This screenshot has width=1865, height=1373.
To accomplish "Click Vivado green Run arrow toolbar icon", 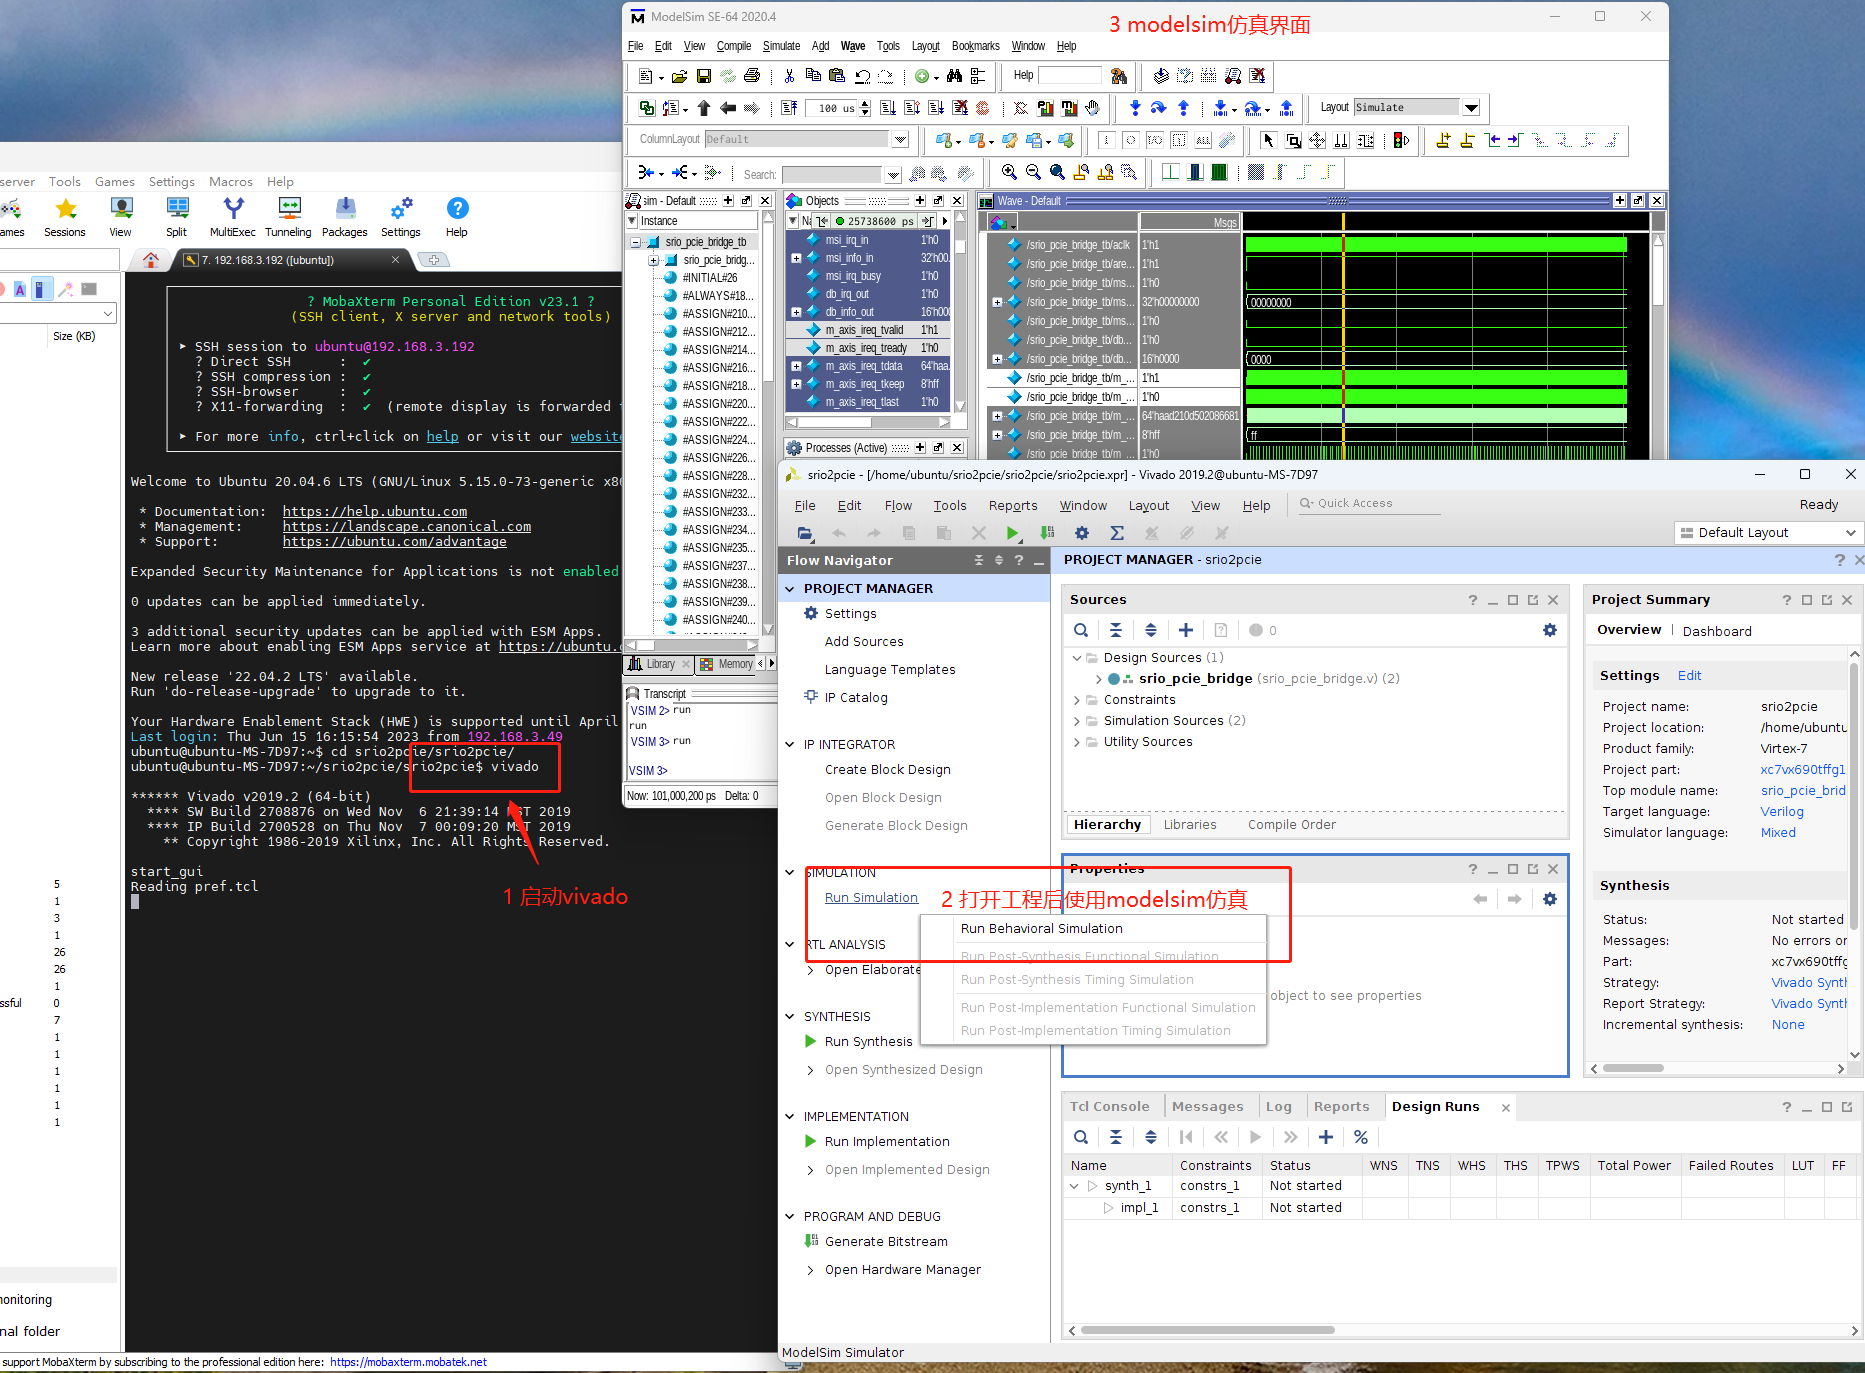I will [1012, 533].
